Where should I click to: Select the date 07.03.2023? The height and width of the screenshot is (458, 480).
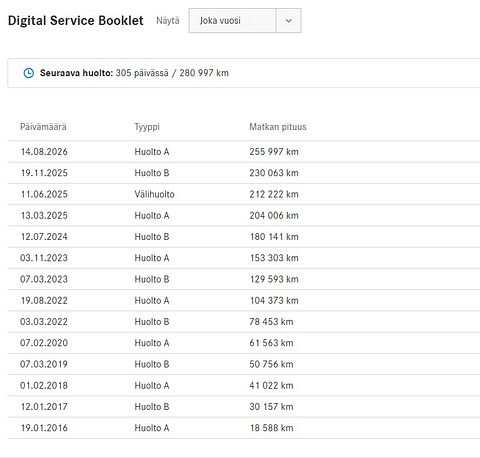tap(44, 279)
